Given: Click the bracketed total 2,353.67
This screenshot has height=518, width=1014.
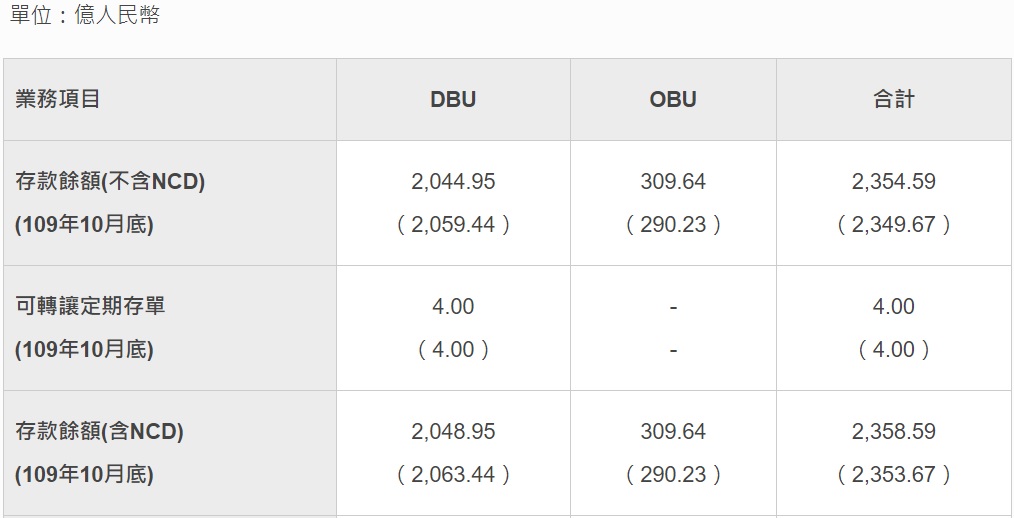Looking at the screenshot, I should coord(894,474).
